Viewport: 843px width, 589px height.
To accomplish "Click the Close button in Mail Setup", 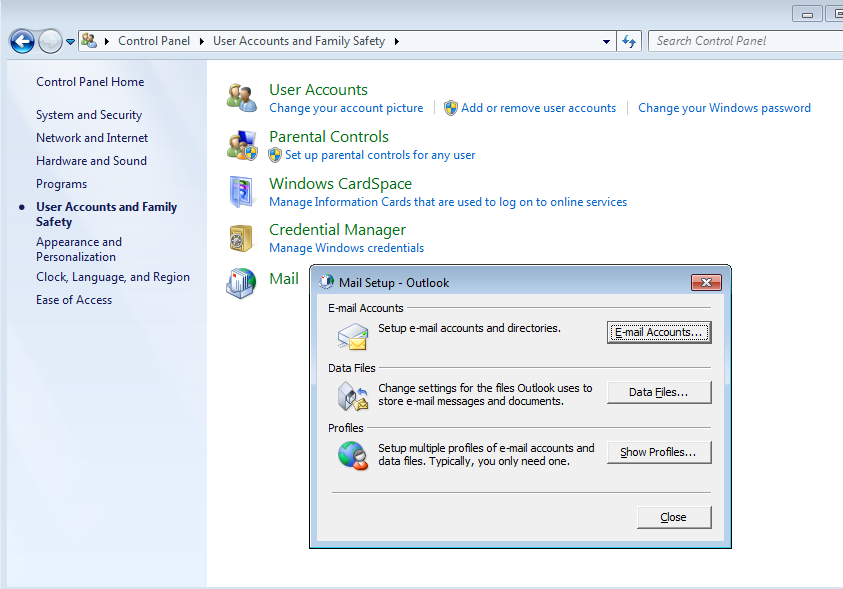I will pyautogui.click(x=674, y=517).
